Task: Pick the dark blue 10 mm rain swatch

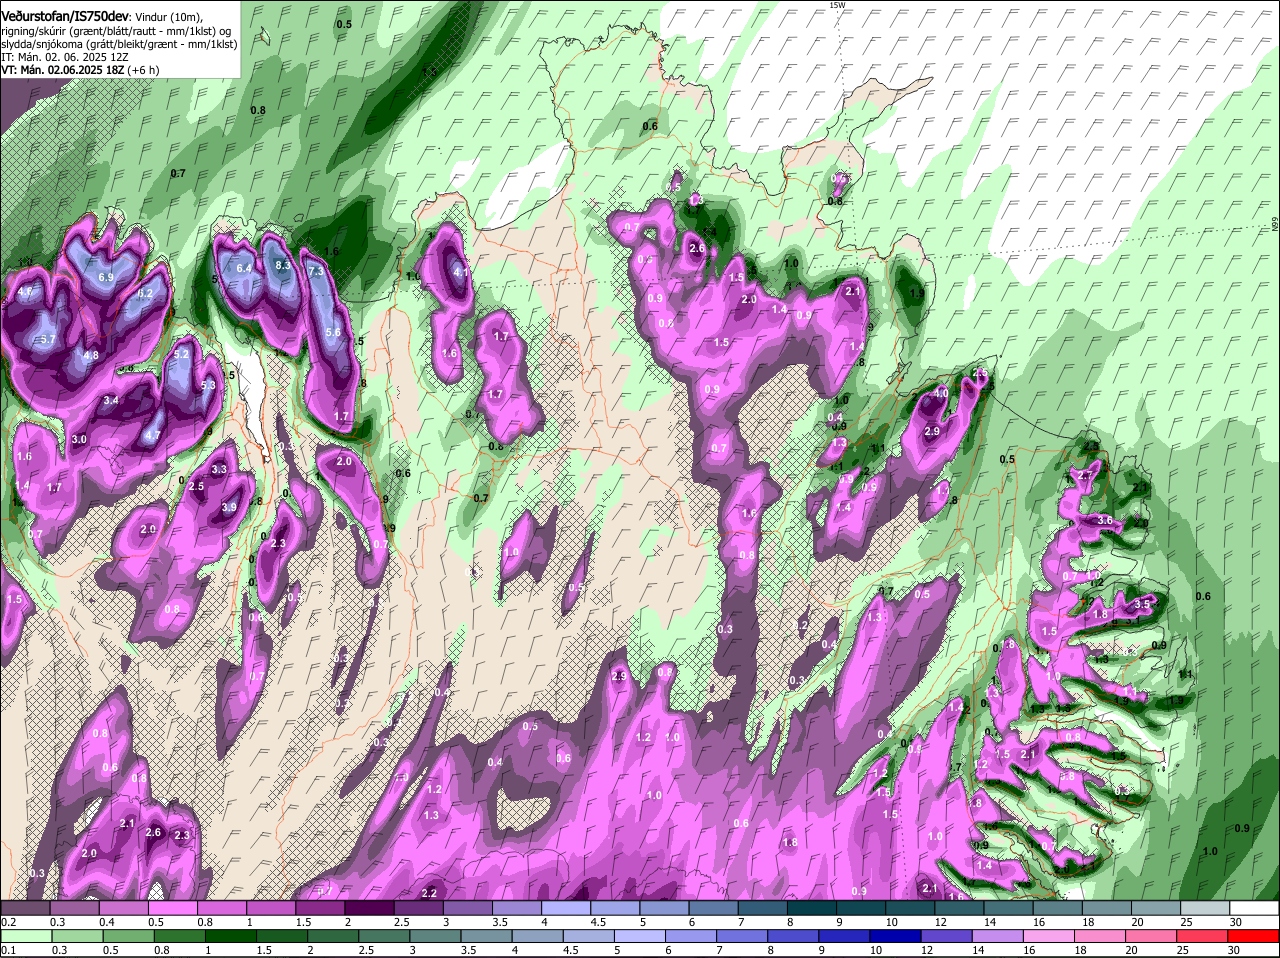Action: point(896,936)
